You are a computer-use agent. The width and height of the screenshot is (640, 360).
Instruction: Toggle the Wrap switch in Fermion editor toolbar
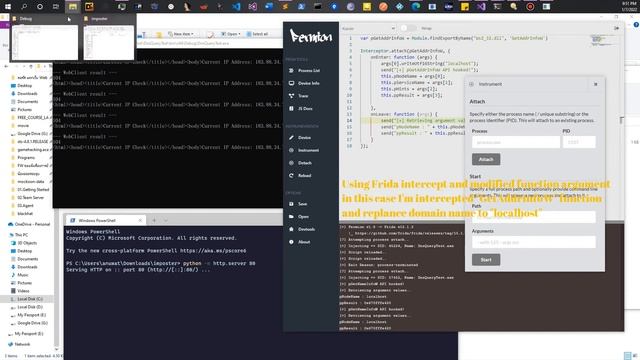408,28
